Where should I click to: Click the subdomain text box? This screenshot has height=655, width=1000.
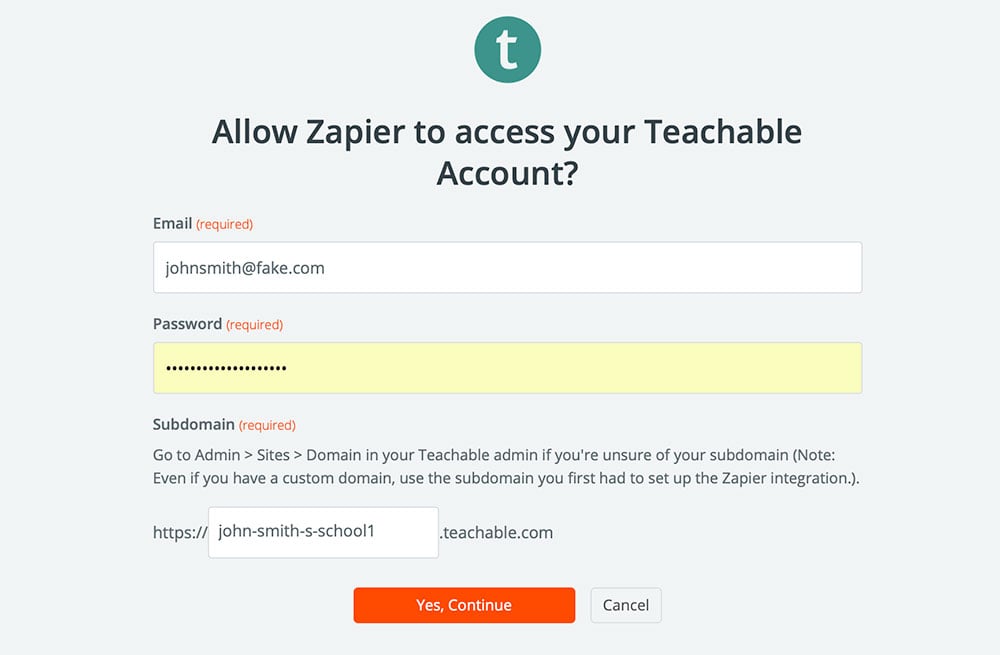pyautogui.click(x=323, y=532)
